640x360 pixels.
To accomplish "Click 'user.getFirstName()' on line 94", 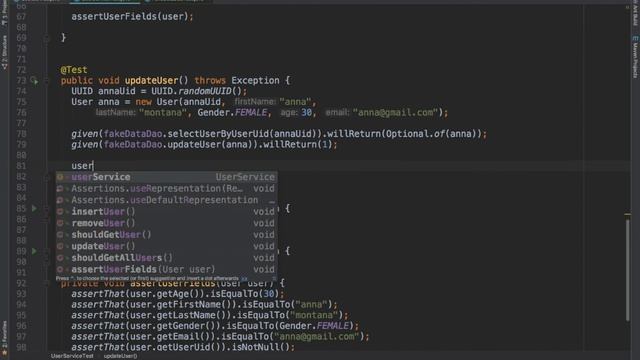I will coord(181,304).
